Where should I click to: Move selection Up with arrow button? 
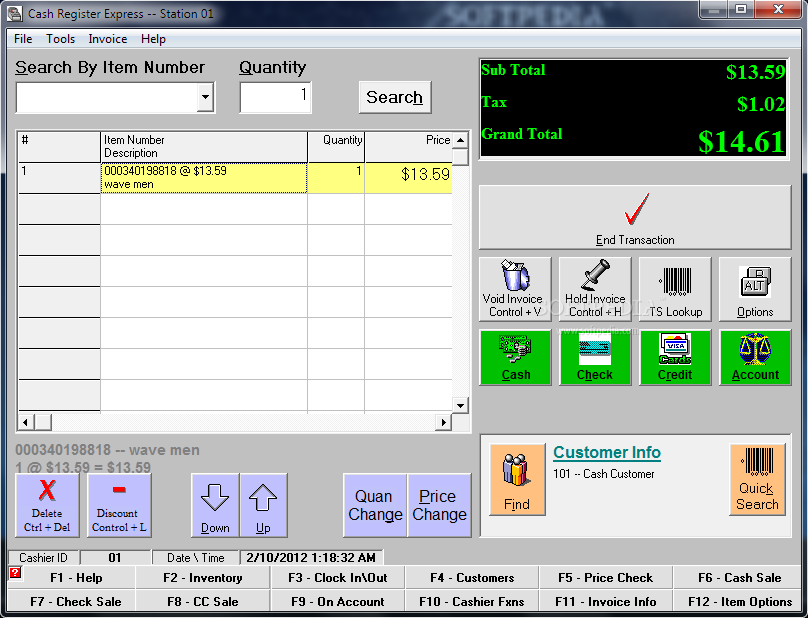point(263,505)
